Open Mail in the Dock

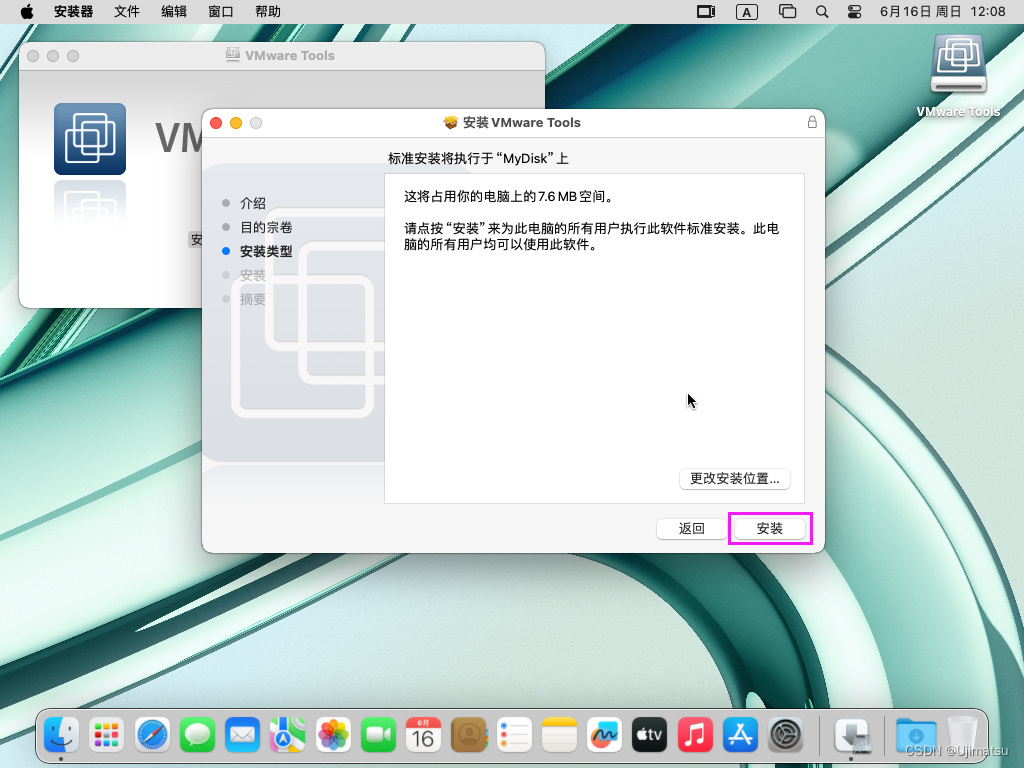(x=242, y=735)
